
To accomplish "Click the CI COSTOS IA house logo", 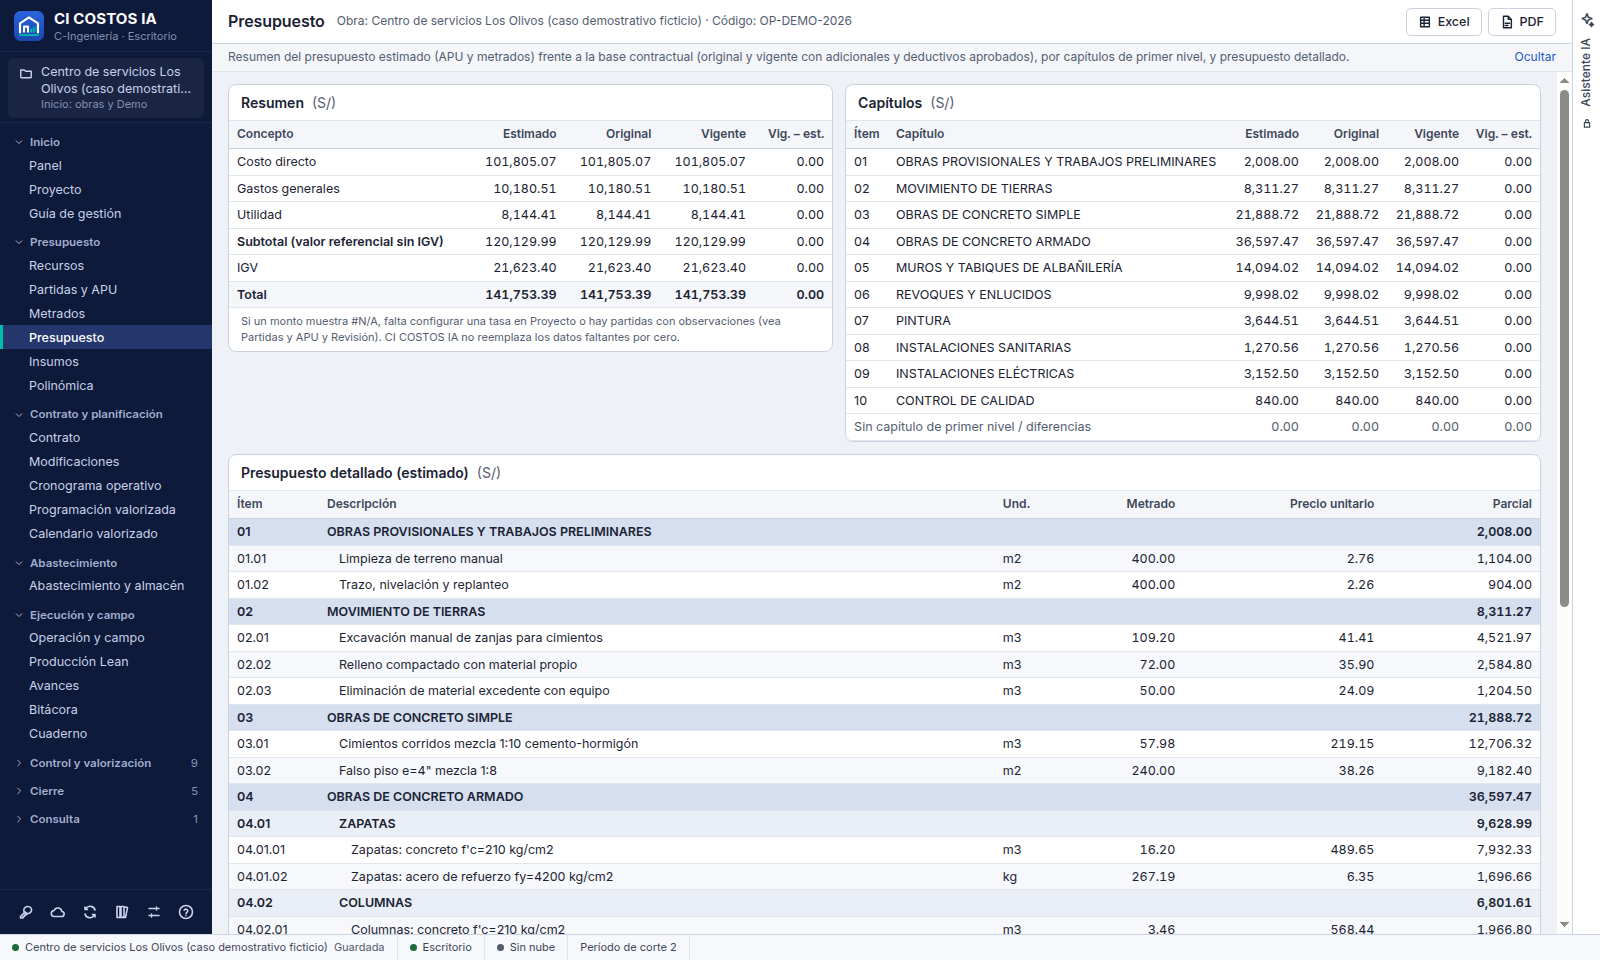I will pos(29,26).
